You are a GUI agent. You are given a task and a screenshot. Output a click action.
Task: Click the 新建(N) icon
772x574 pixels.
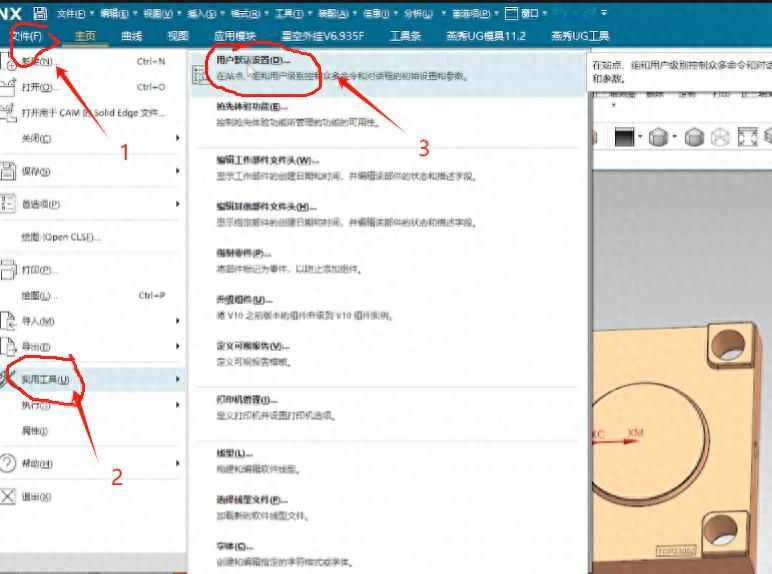pyautogui.click(x=8, y=62)
